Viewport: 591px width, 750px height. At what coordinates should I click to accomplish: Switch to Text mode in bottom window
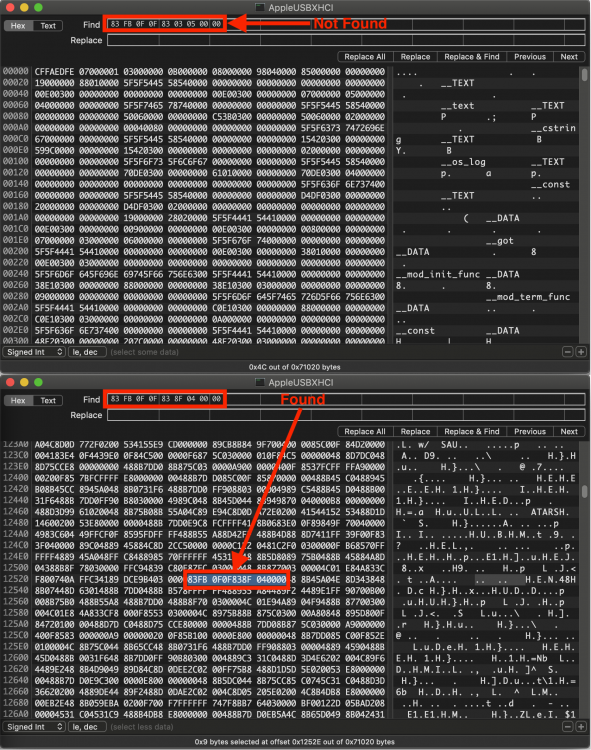[x=48, y=400]
